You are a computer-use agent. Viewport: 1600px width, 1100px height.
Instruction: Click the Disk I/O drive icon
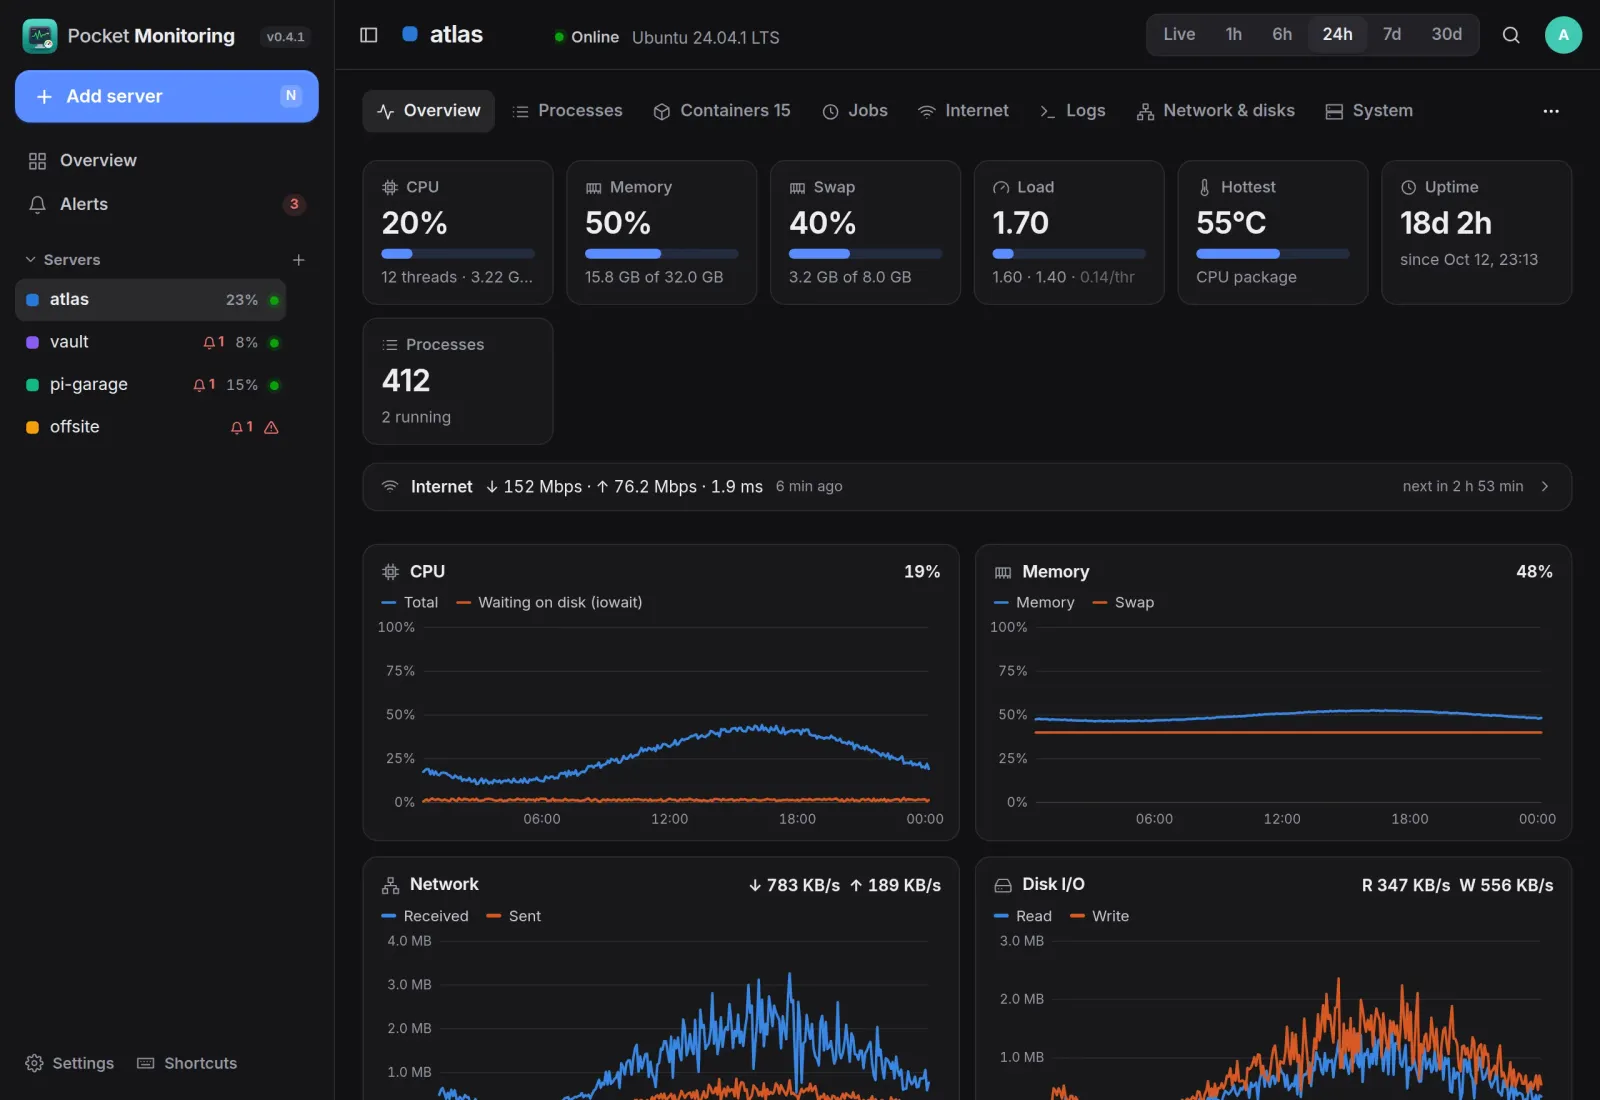click(x=1003, y=885)
